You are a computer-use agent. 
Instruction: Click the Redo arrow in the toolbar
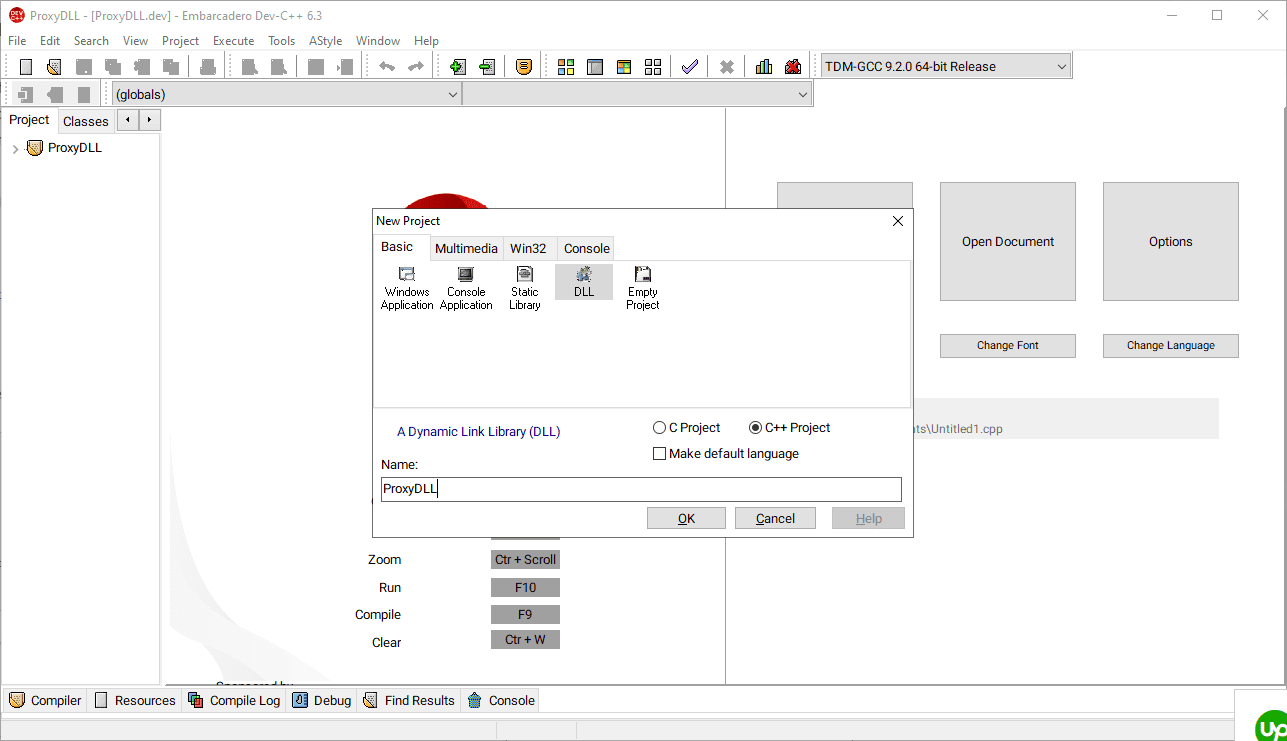coord(416,67)
